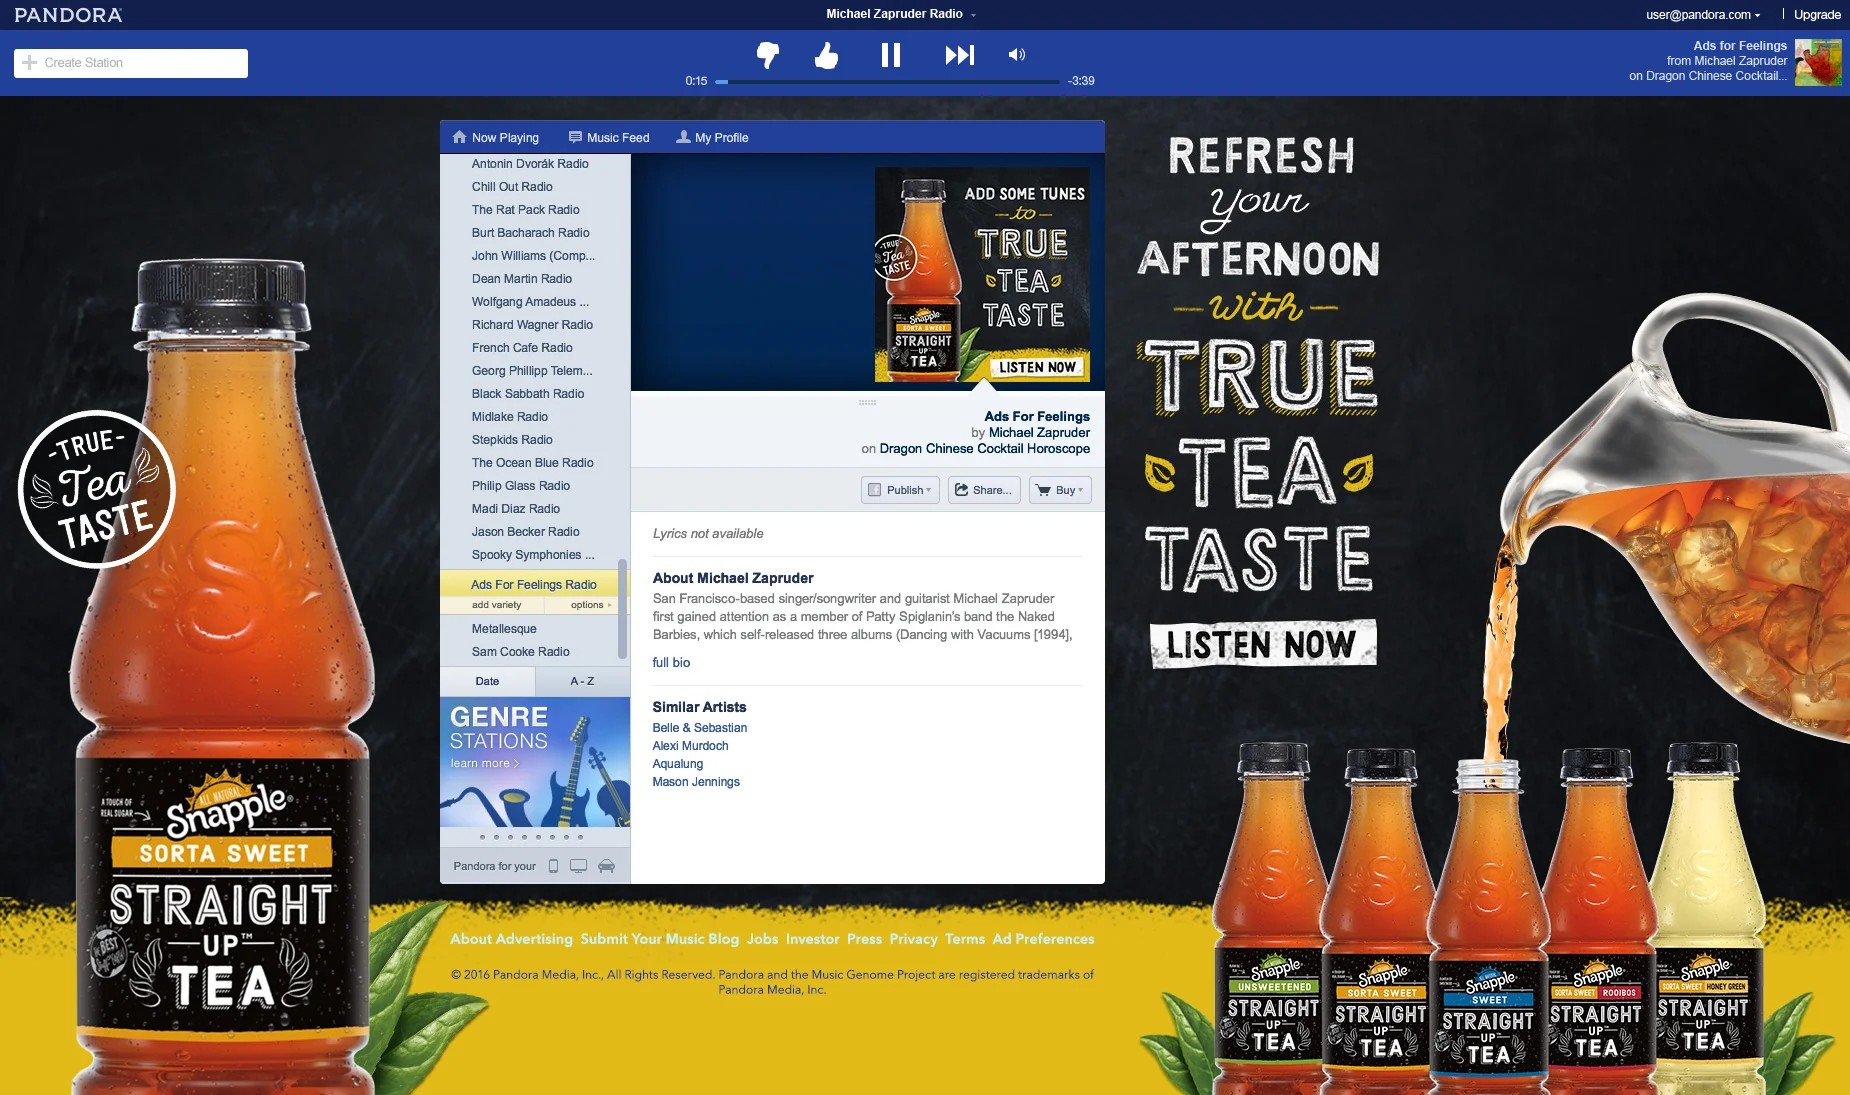
Task: Open the Publish dropdown
Action: [900, 490]
